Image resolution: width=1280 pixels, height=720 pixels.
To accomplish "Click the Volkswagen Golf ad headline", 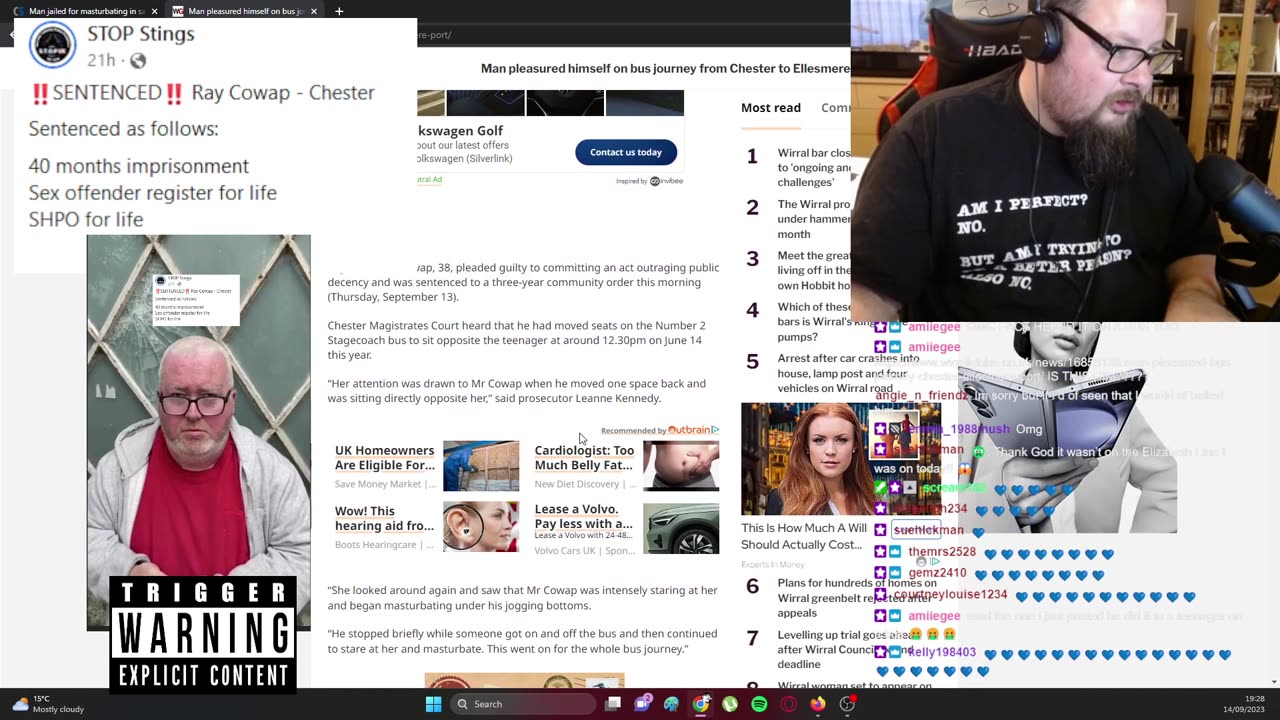I will click(461, 131).
